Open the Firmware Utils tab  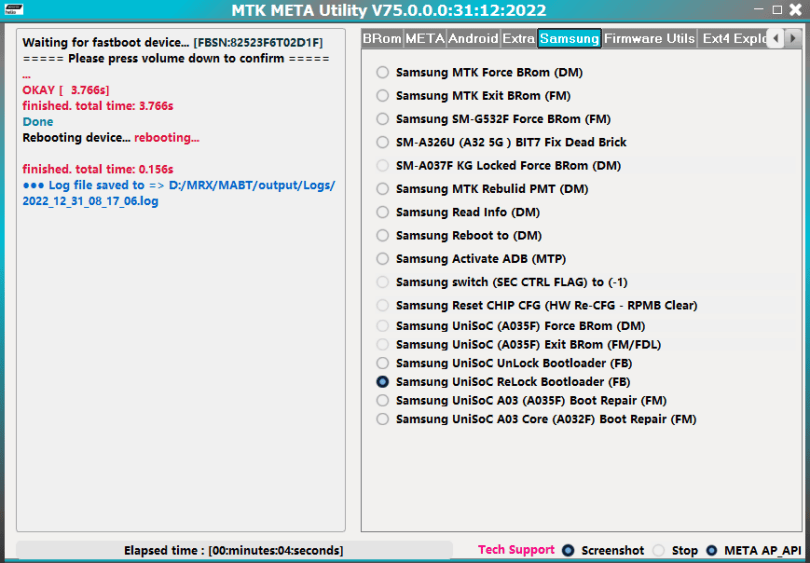tap(649, 39)
